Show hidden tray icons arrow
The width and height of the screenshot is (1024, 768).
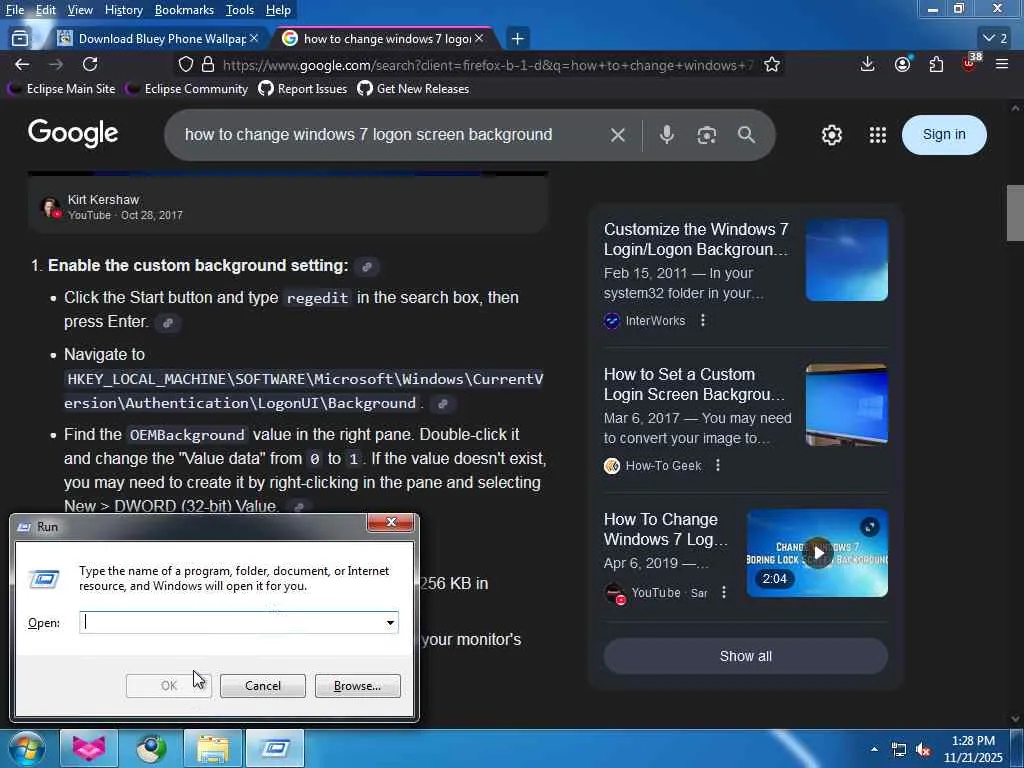[x=874, y=749]
